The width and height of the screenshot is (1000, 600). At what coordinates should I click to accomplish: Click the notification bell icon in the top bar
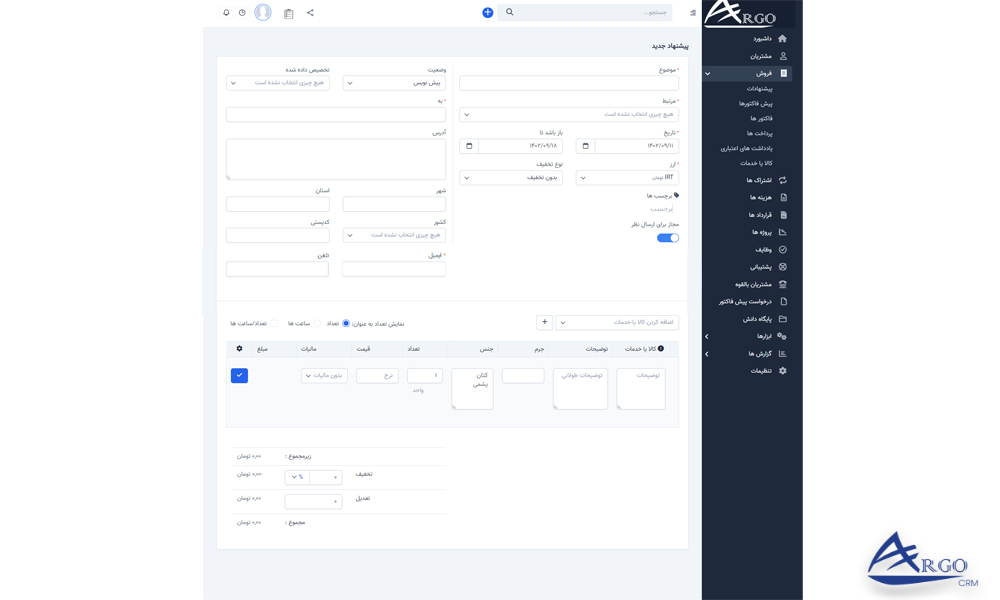point(228,14)
